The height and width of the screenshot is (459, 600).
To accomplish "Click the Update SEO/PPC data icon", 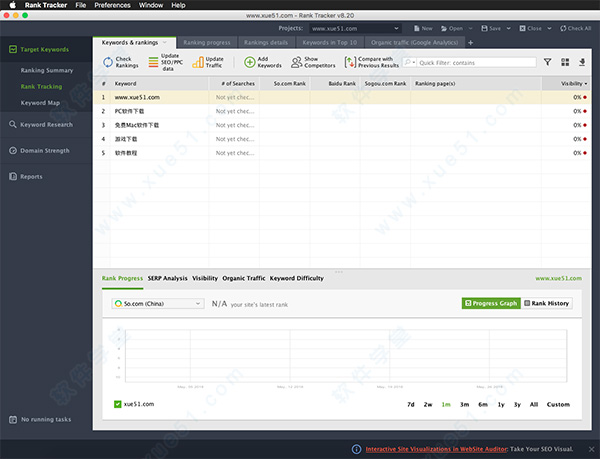I will (x=153, y=62).
